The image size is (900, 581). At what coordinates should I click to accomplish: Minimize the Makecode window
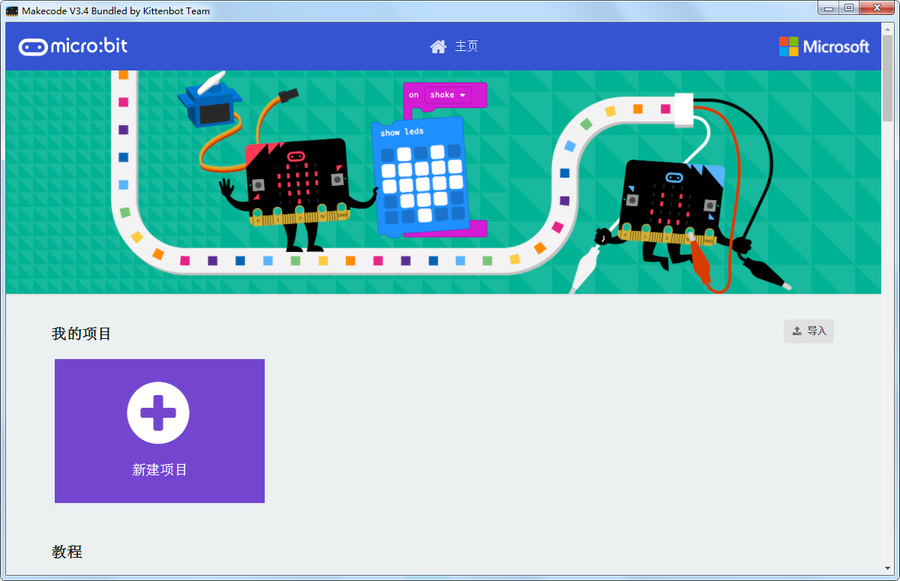(828, 8)
